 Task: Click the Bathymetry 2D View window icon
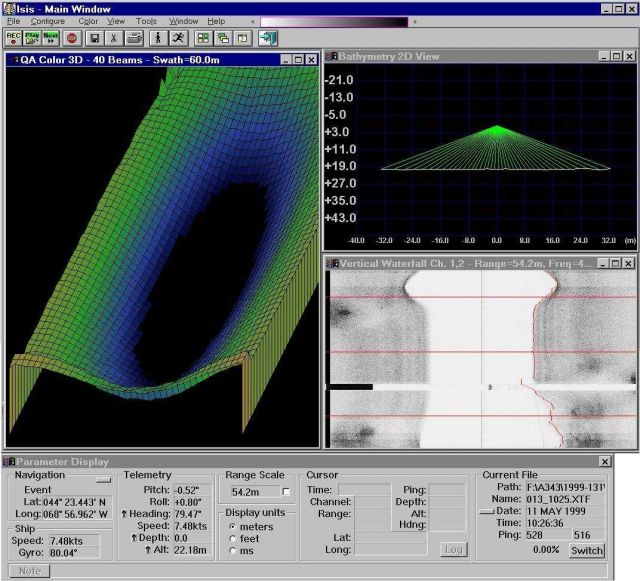[x=331, y=56]
